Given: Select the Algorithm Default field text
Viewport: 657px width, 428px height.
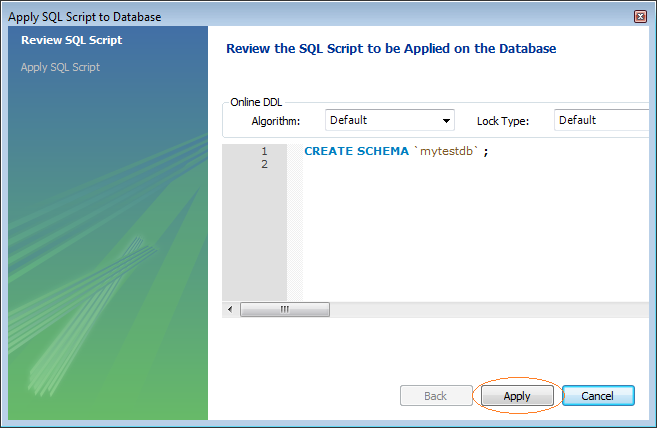Looking at the screenshot, I should point(348,120).
